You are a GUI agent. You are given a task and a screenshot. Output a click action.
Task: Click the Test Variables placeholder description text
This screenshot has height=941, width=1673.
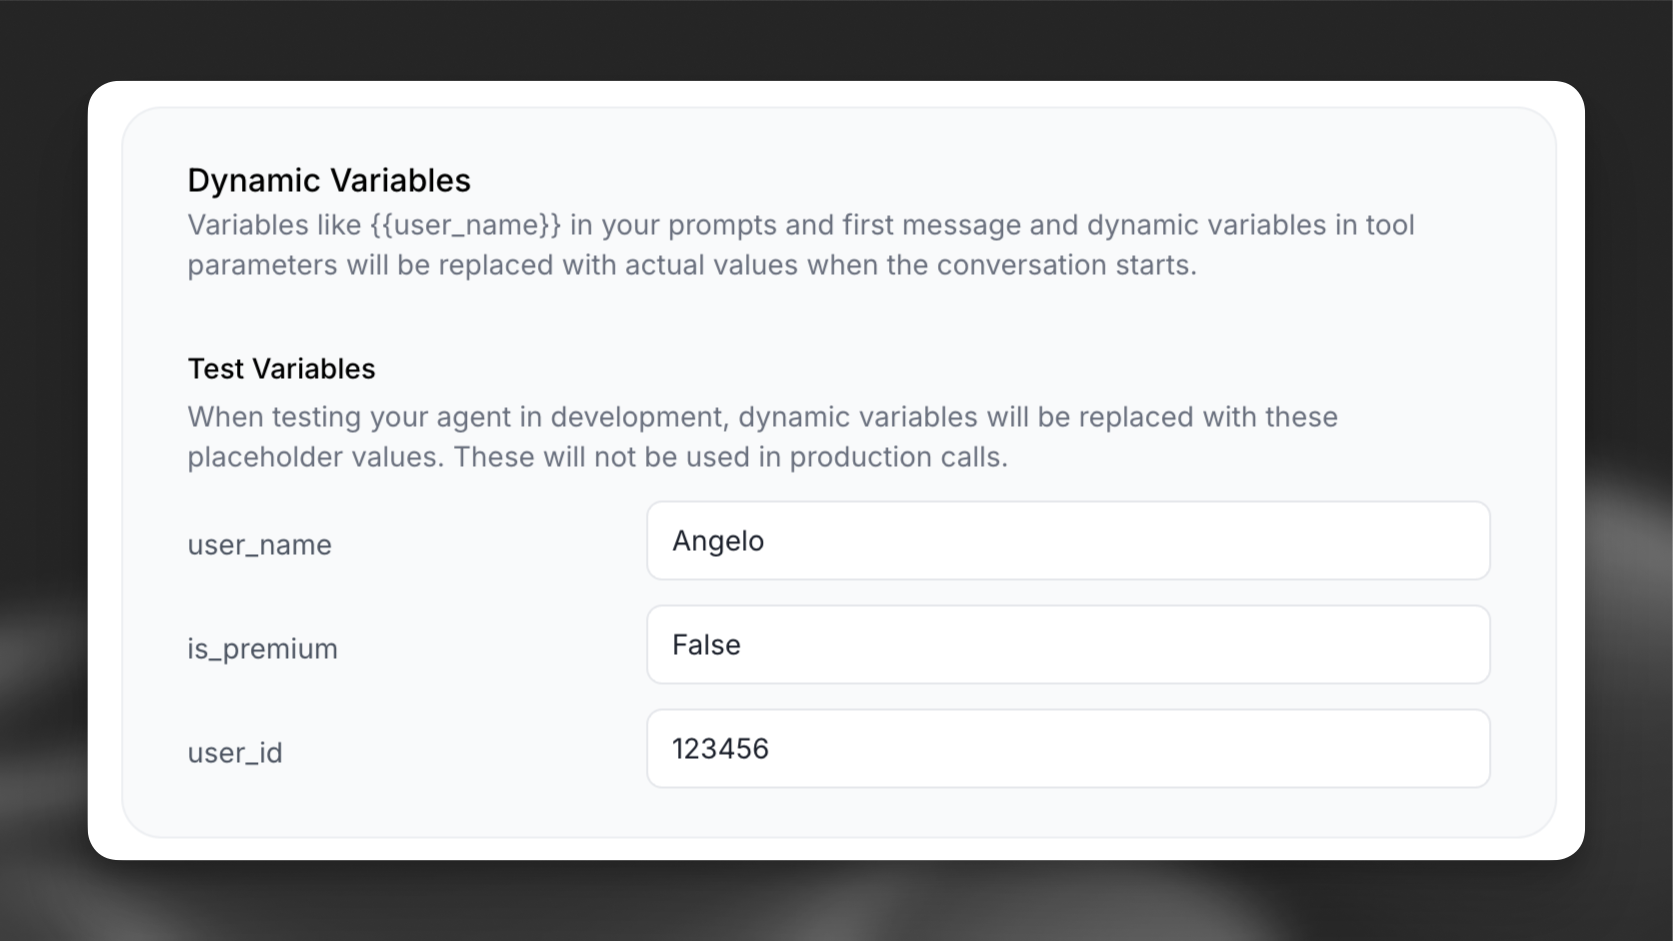click(760, 436)
